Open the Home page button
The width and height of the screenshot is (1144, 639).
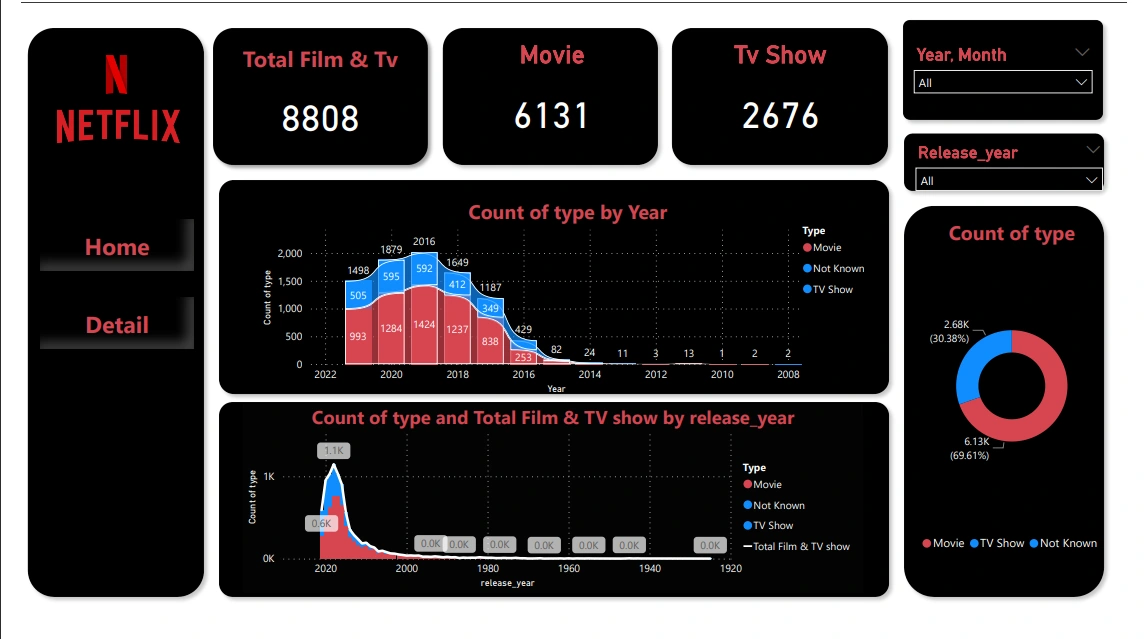[117, 247]
